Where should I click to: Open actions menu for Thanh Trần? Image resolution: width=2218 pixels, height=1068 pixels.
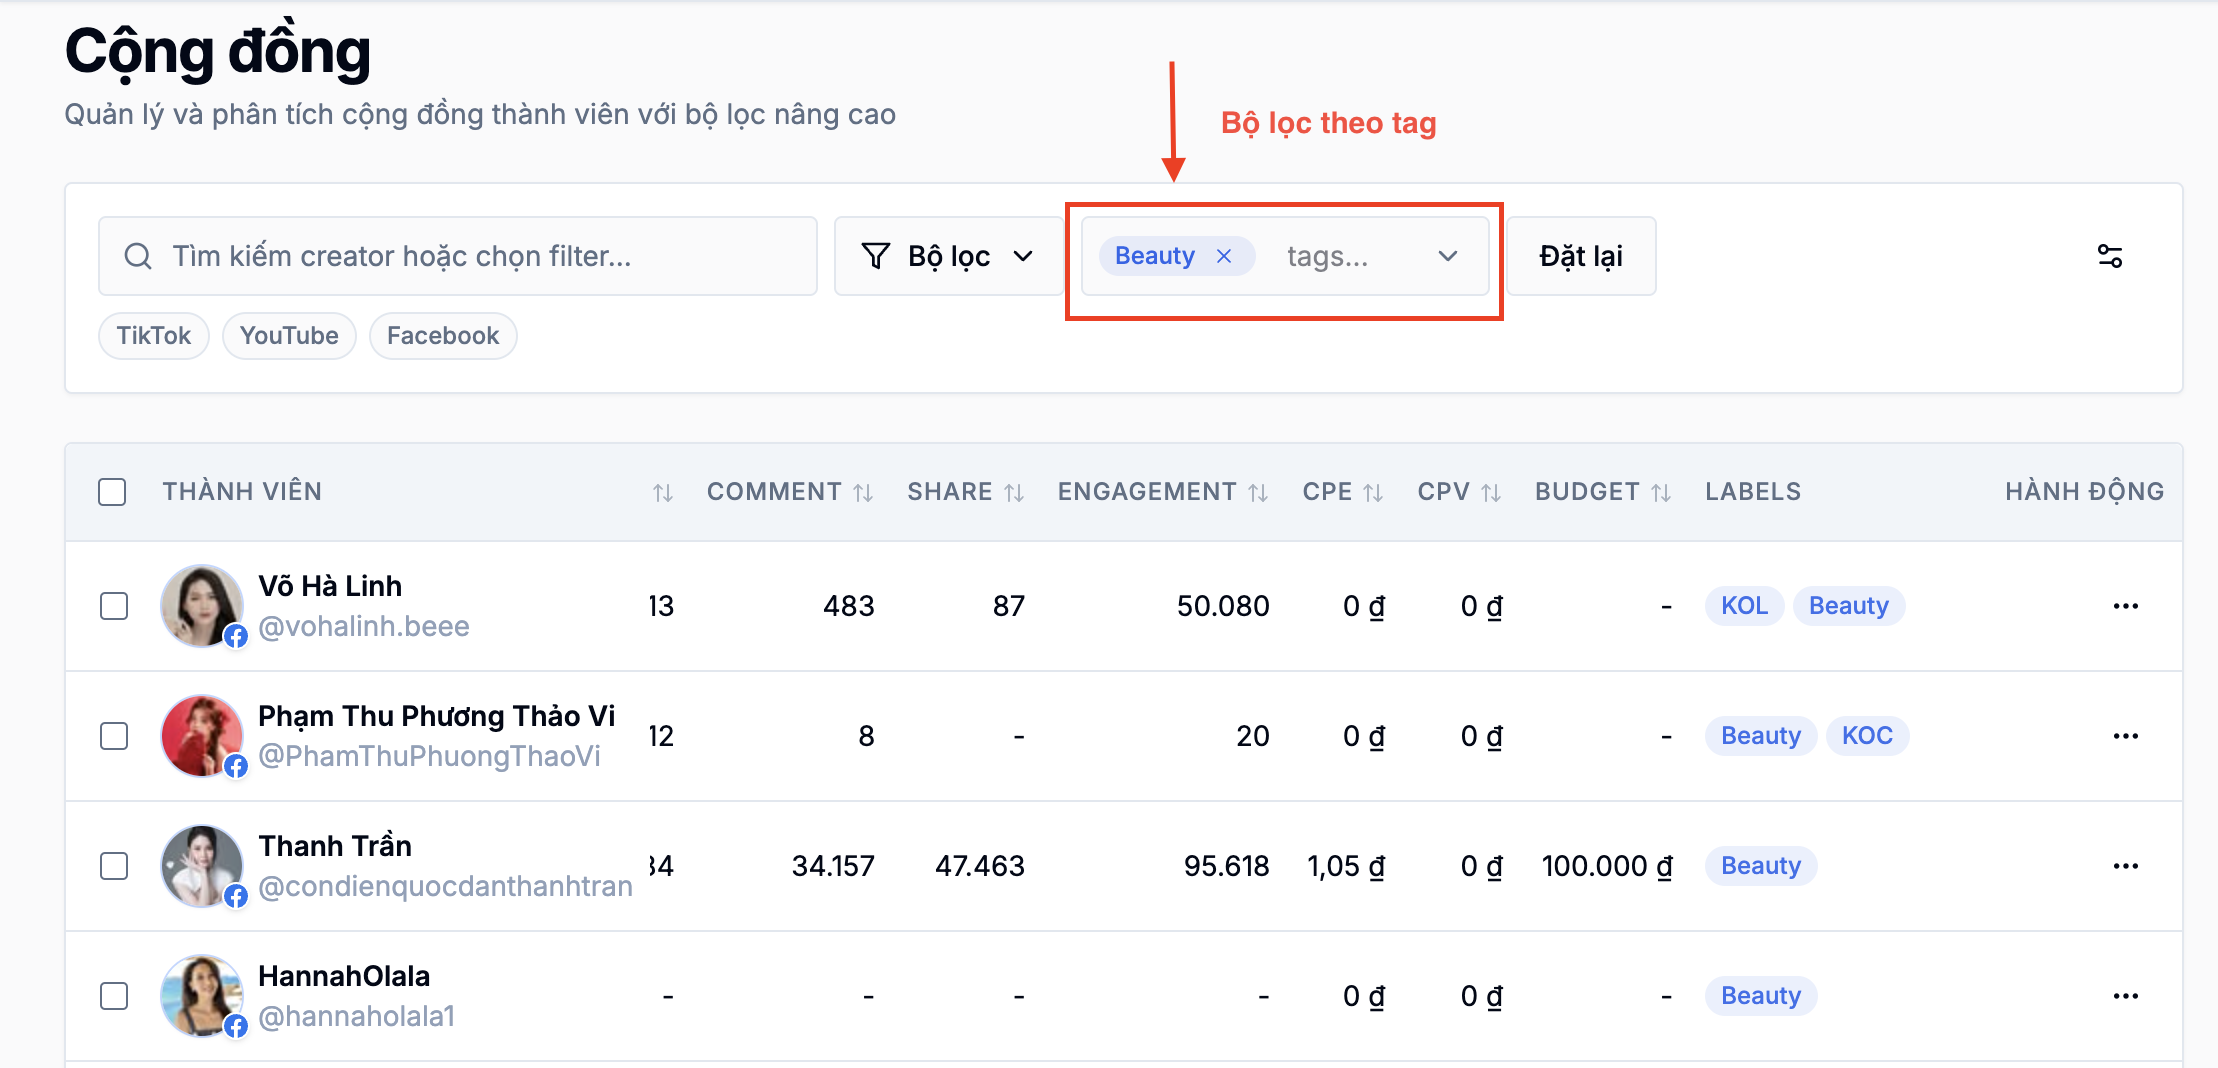(2125, 866)
